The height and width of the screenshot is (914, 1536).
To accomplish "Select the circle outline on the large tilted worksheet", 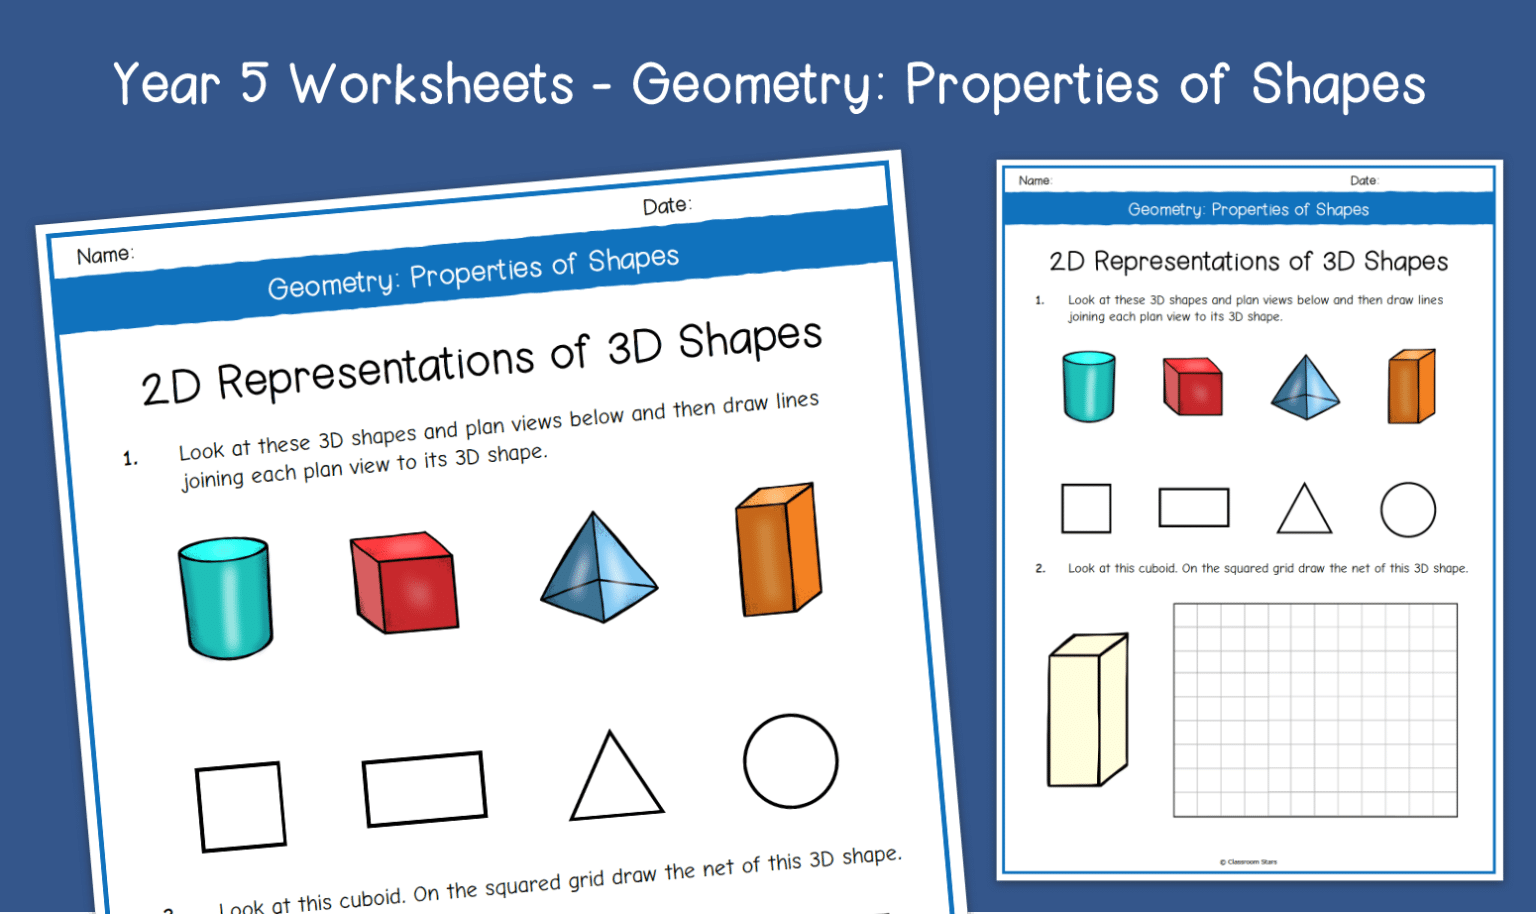I will pos(790,761).
